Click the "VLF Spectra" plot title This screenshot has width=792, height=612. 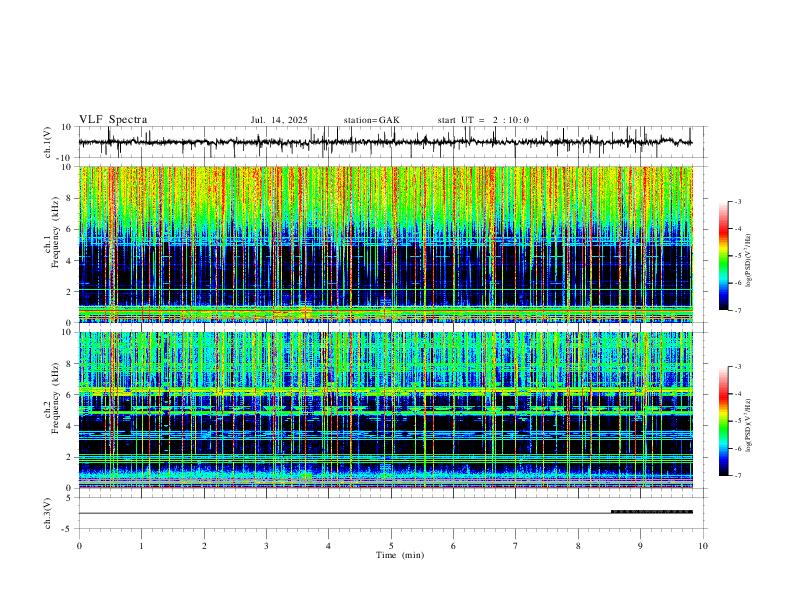113,120
